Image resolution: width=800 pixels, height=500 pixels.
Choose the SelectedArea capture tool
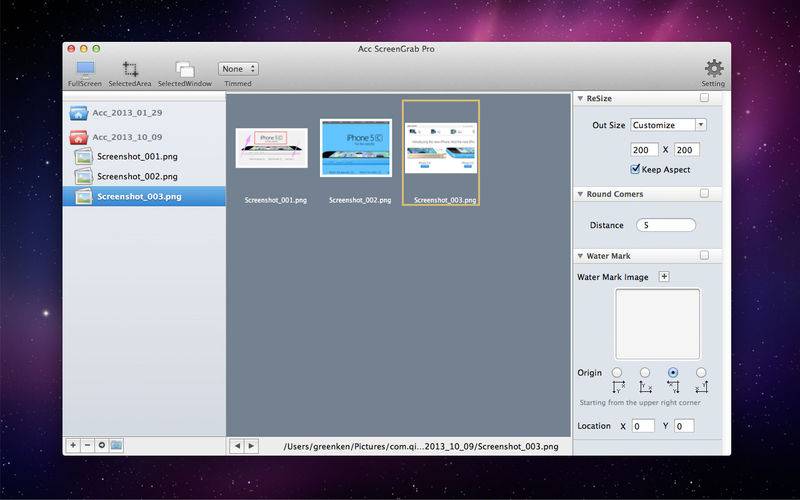click(130, 73)
